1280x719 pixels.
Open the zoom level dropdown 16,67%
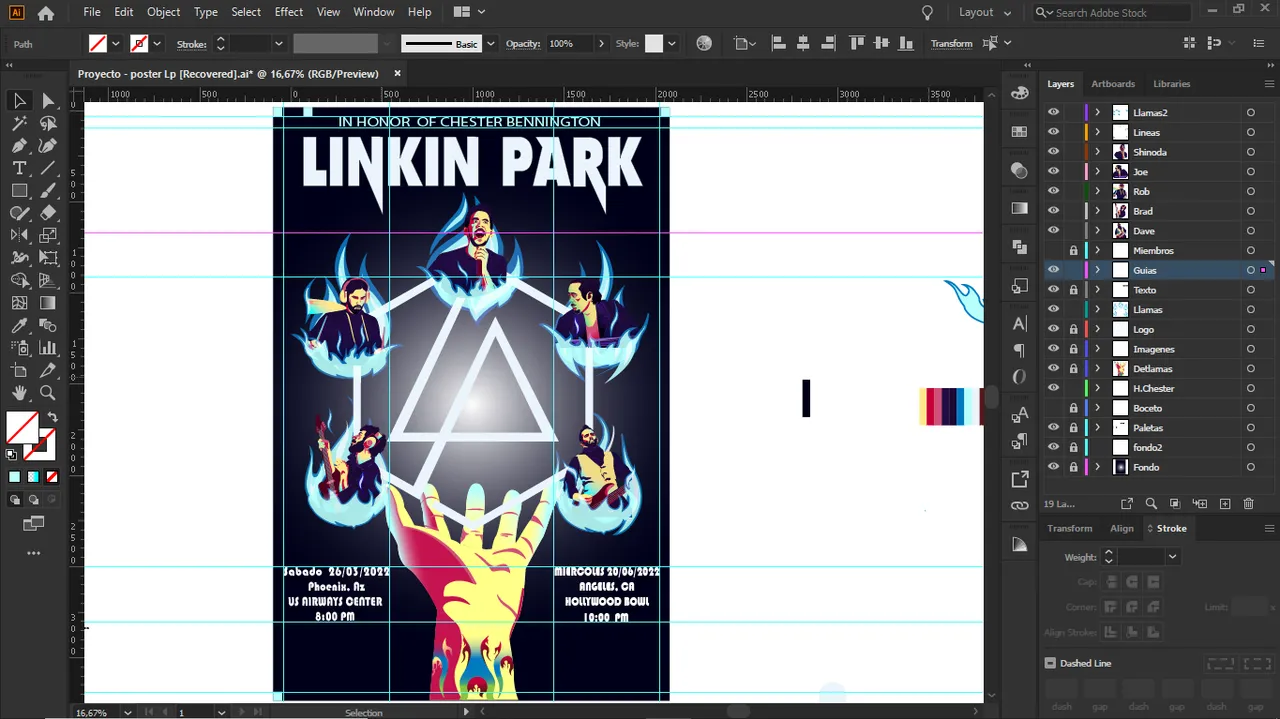(x=127, y=713)
